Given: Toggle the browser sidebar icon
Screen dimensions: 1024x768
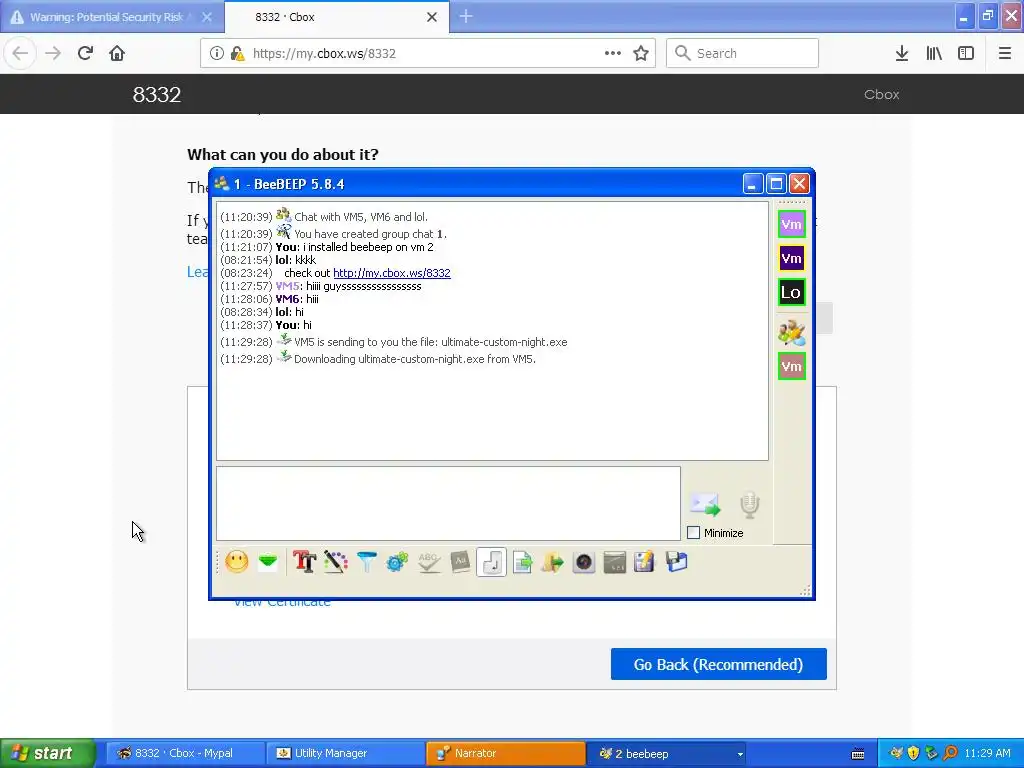Looking at the screenshot, I should 966,53.
